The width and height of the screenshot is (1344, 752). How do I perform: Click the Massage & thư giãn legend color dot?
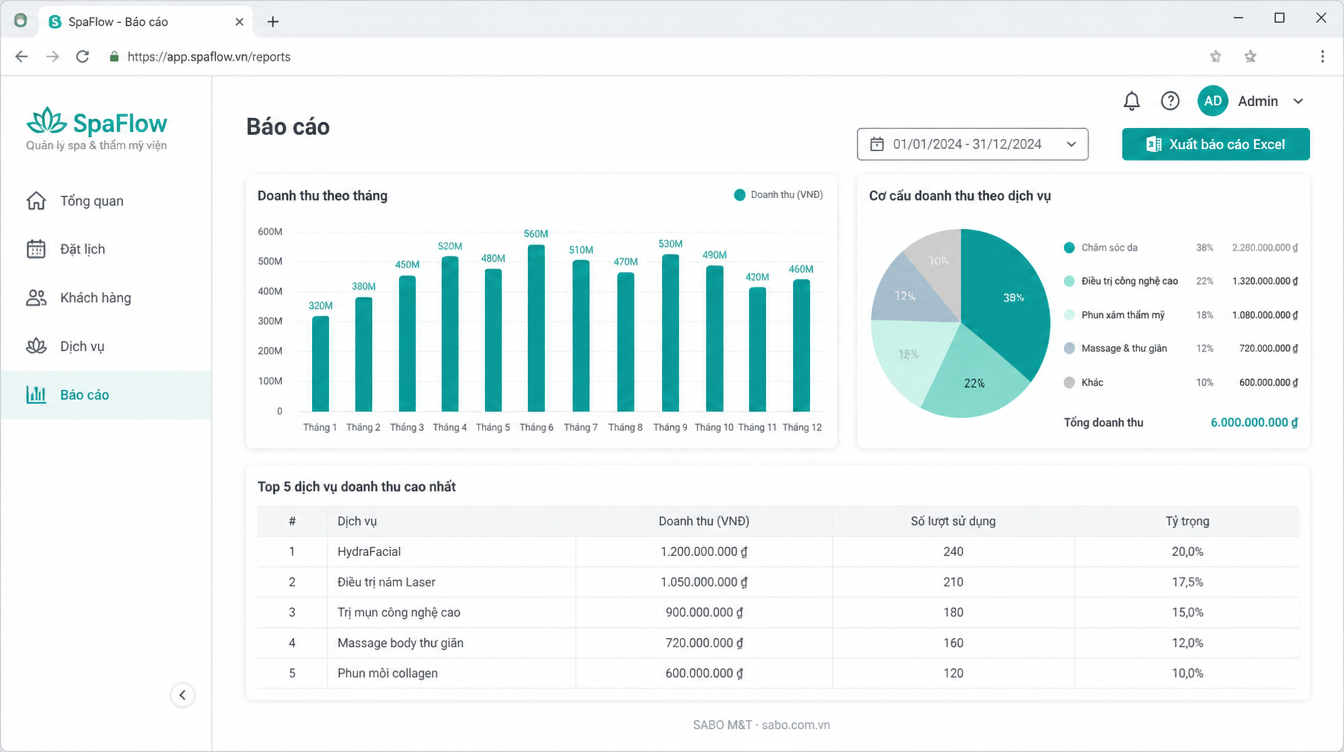(x=1069, y=349)
